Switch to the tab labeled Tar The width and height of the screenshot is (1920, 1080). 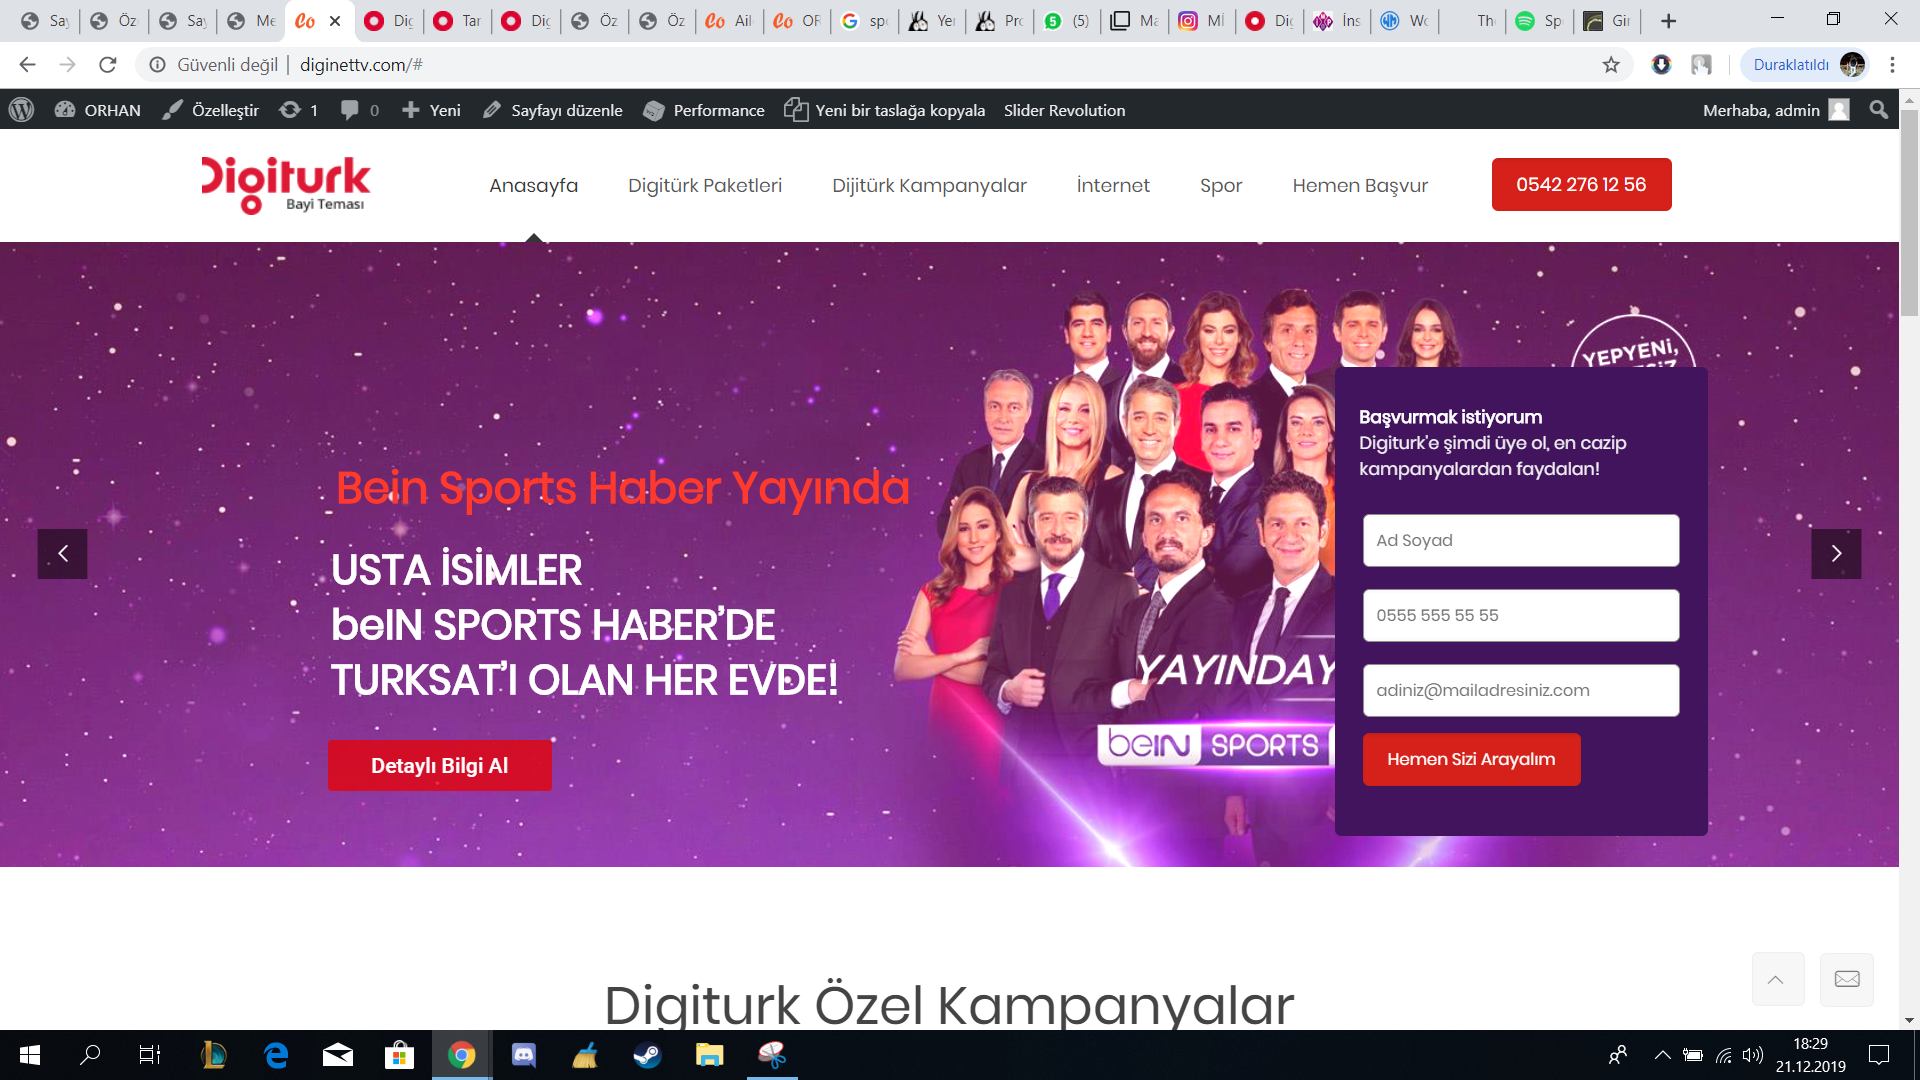pos(457,21)
